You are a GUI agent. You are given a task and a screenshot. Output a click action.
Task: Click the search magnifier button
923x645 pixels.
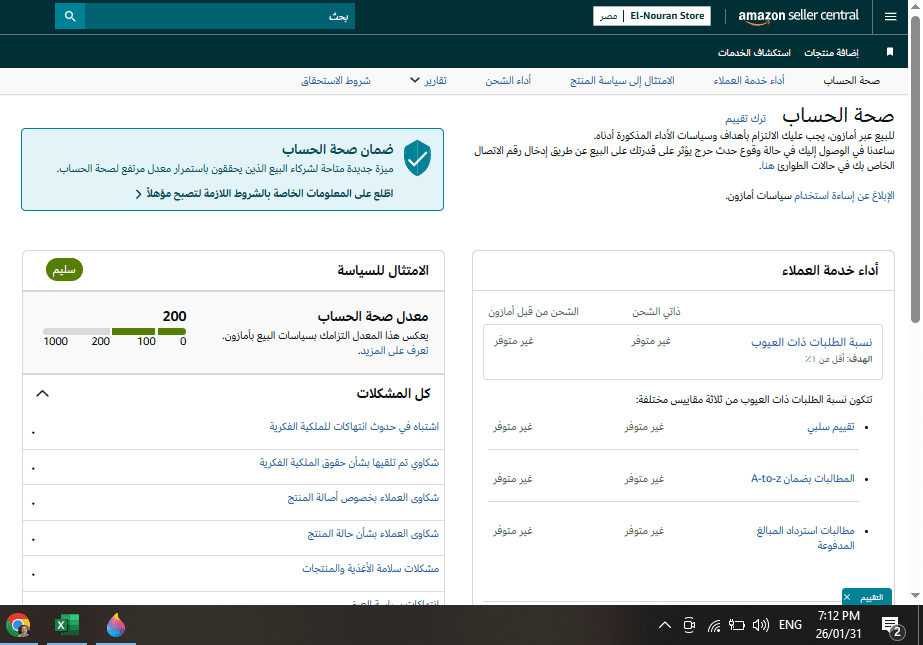(70, 17)
